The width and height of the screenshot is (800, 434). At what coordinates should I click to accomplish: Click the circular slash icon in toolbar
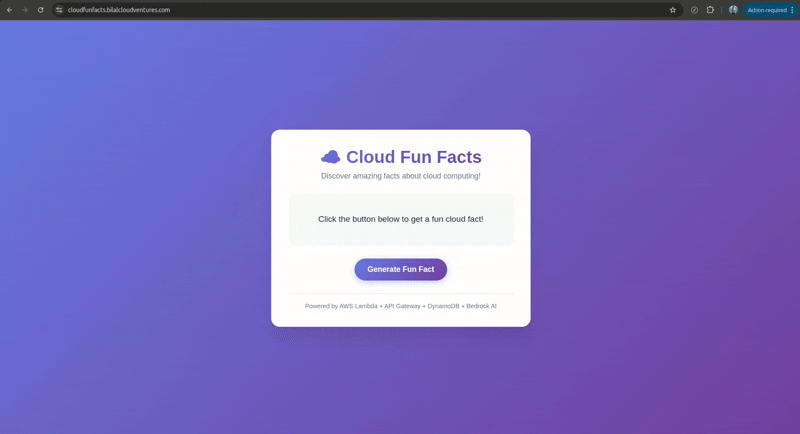pos(694,10)
